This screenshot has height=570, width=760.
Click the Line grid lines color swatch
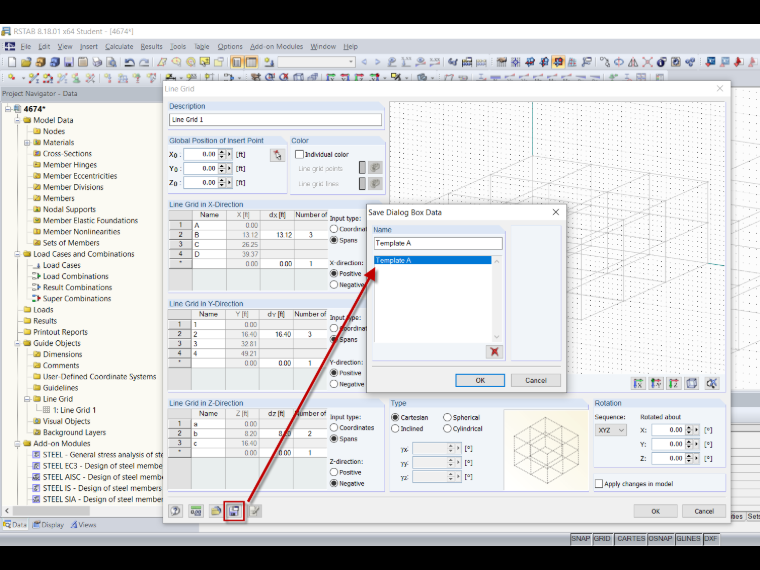(362, 183)
